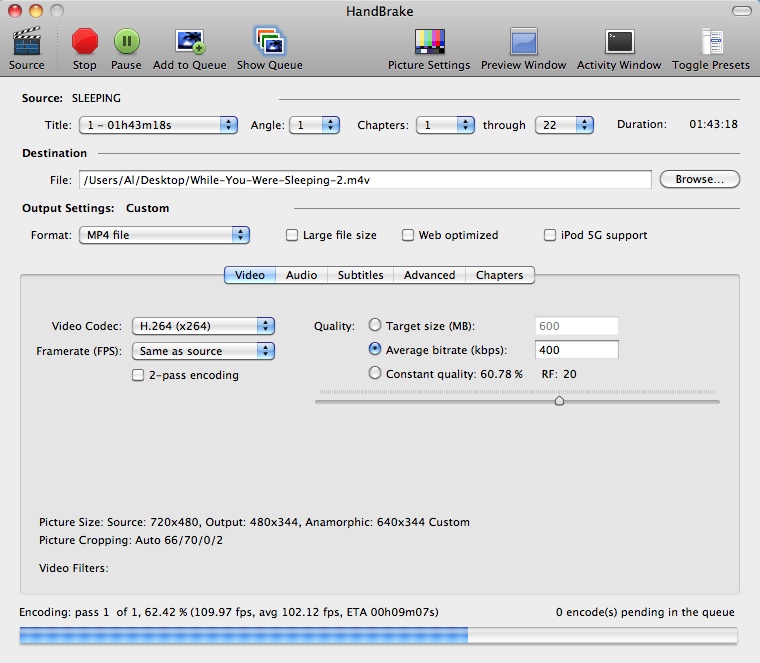The width and height of the screenshot is (760, 663).
Task: Open the start chapter dropdown showing 1
Action: [445, 125]
